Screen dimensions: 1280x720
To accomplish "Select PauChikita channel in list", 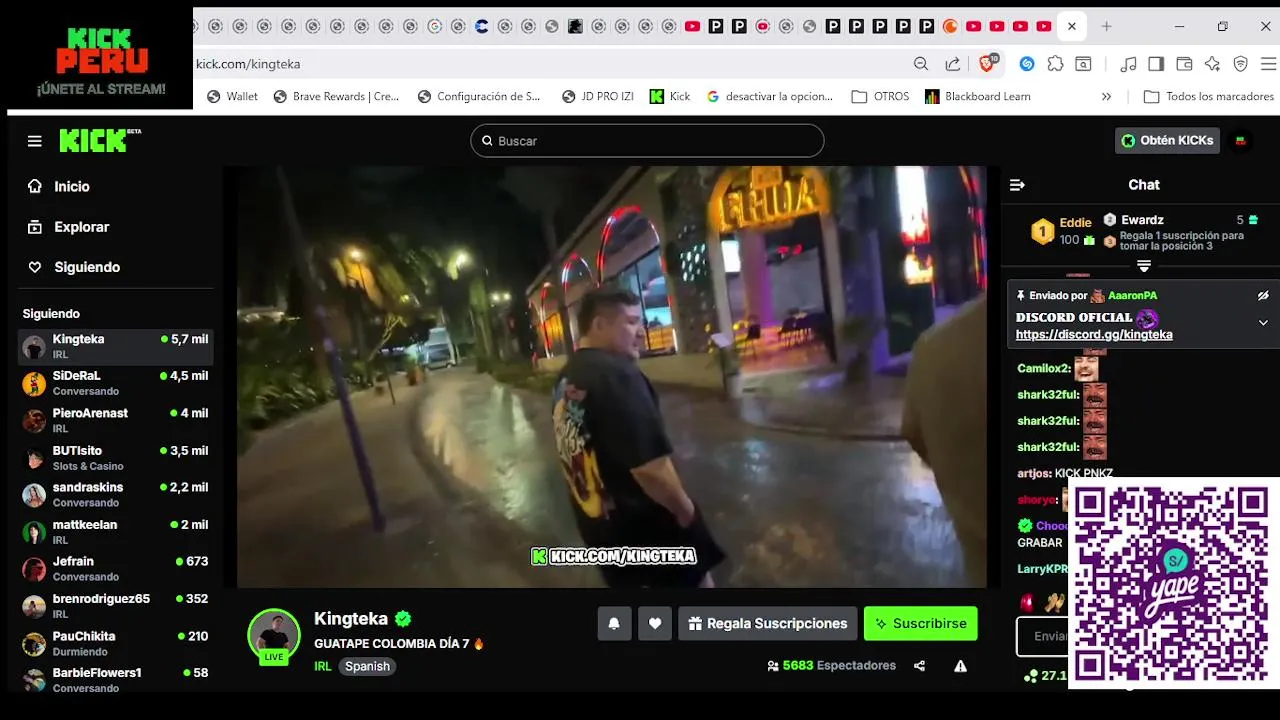I will coord(115,643).
